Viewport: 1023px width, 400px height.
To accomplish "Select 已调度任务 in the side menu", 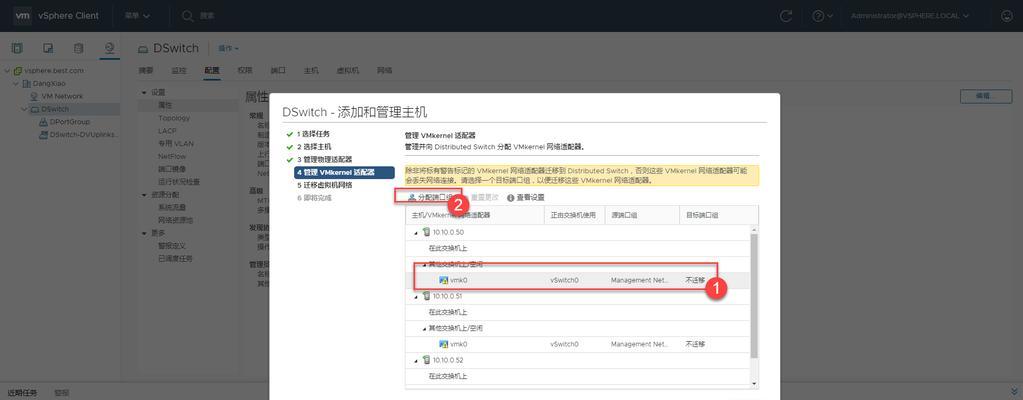I will (176, 258).
